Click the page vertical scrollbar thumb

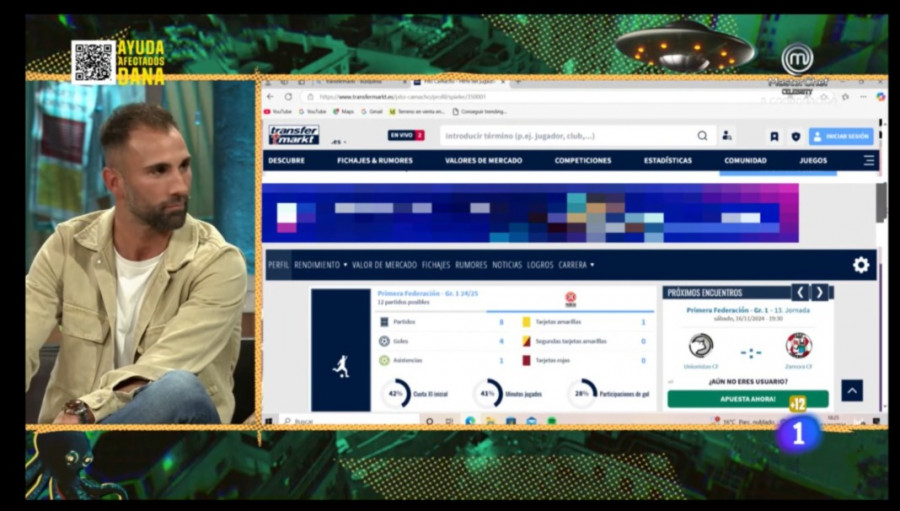pos(881,202)
